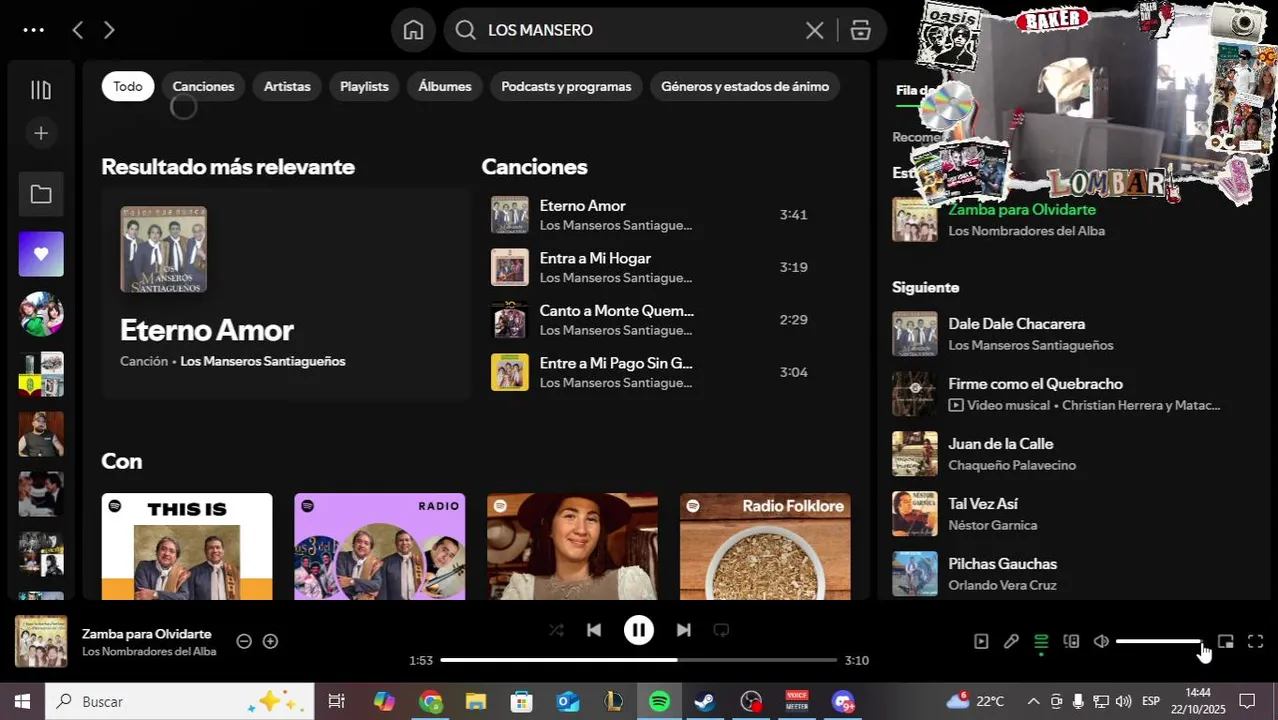Select the Artistas filter tab
Image resolution: width=1278 pixels, height=720 pixels.
(x=287, y=86)
